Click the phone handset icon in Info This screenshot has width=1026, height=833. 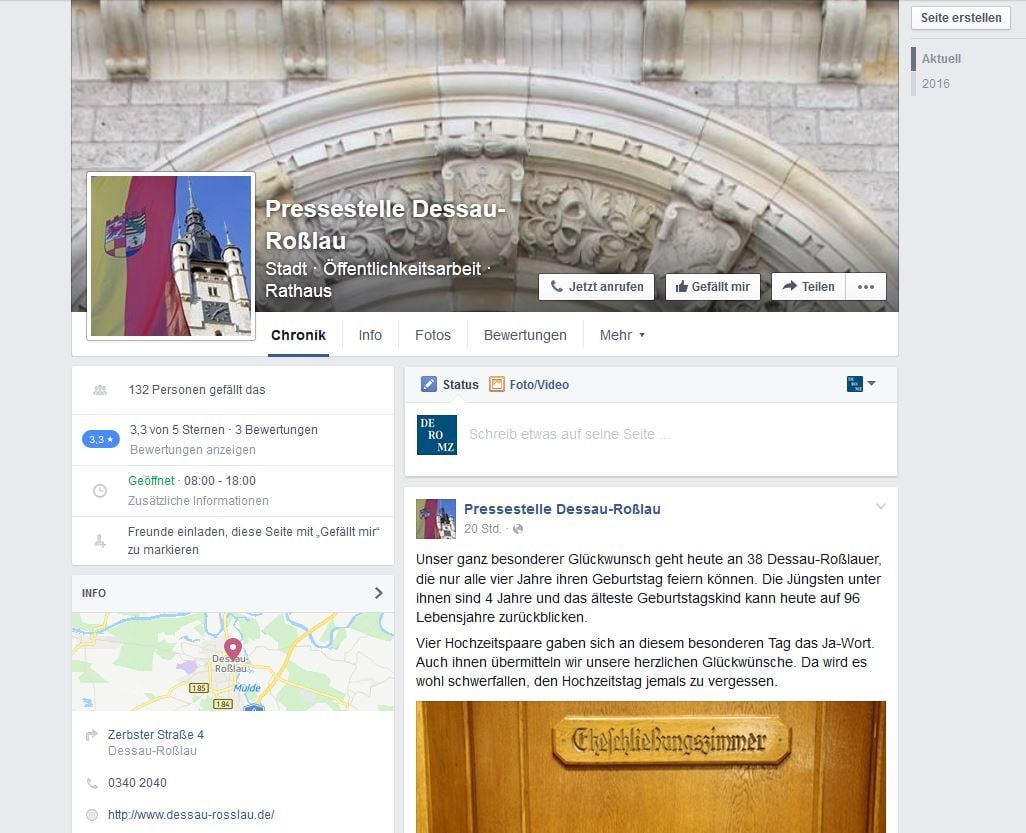[92, 783]
